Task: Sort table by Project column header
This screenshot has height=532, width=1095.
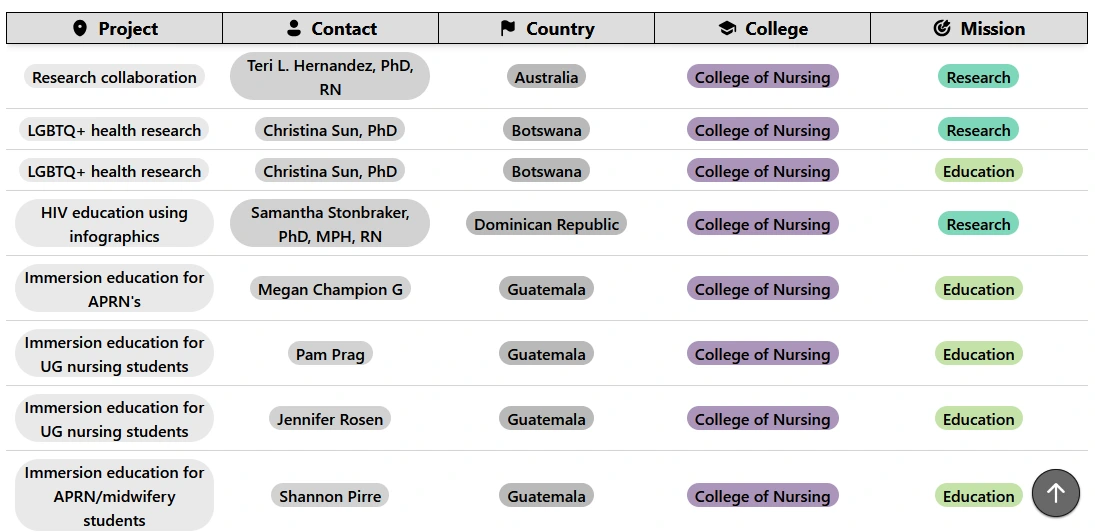Action: [127, 29]
